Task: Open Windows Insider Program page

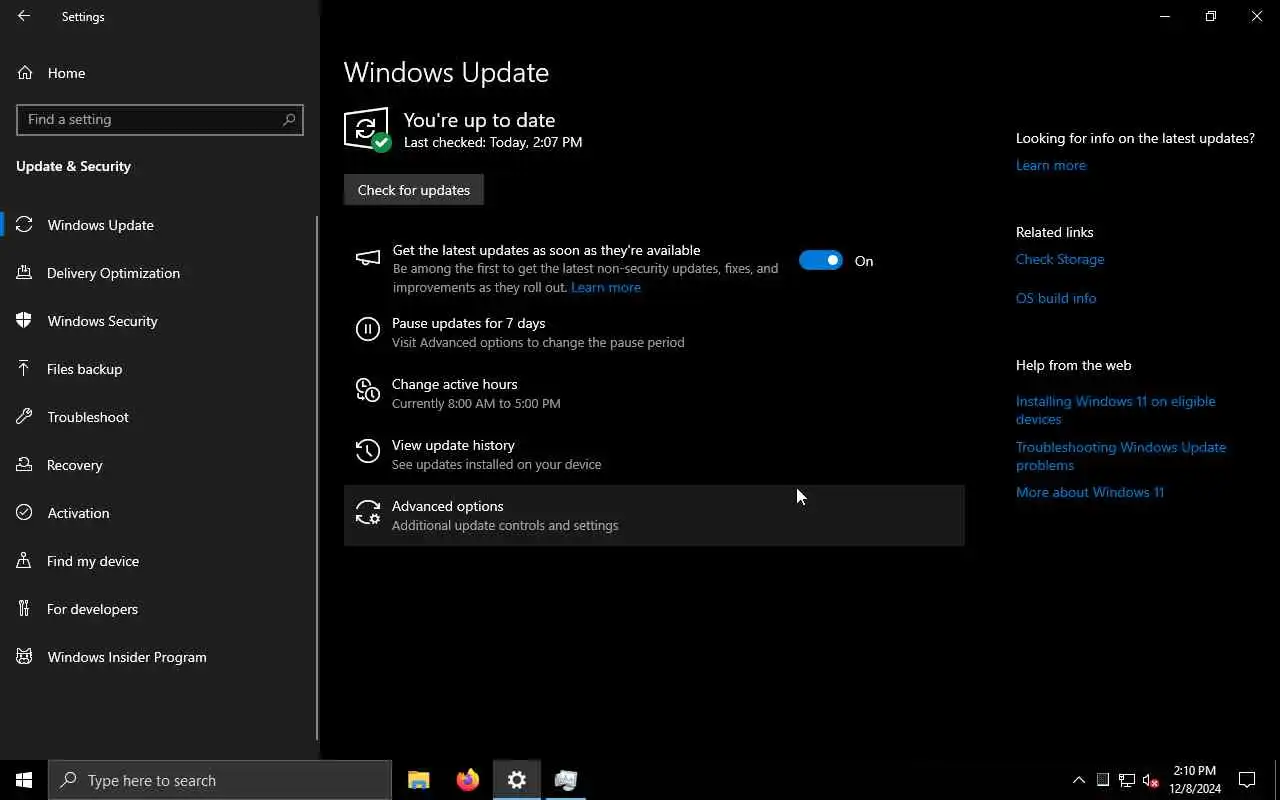Action: (x=160, y=657)
